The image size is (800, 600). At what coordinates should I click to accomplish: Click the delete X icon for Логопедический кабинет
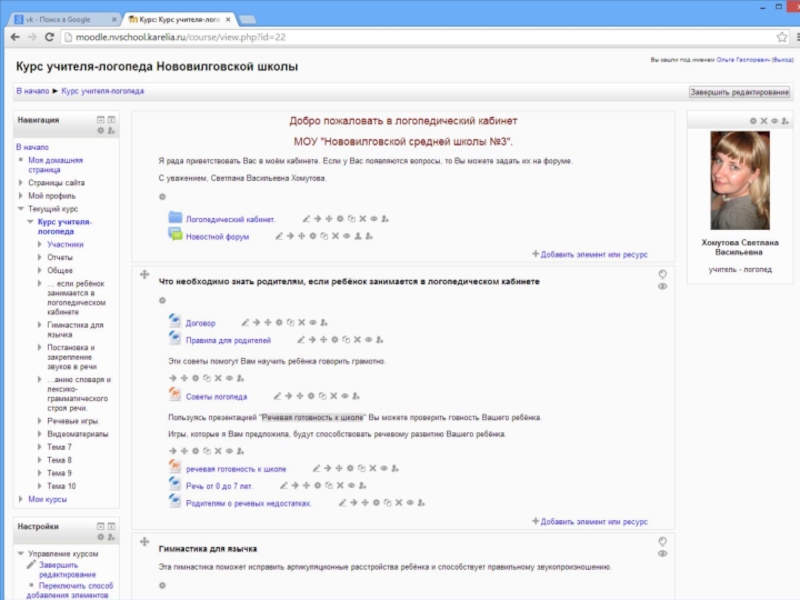tap(362, 219)
